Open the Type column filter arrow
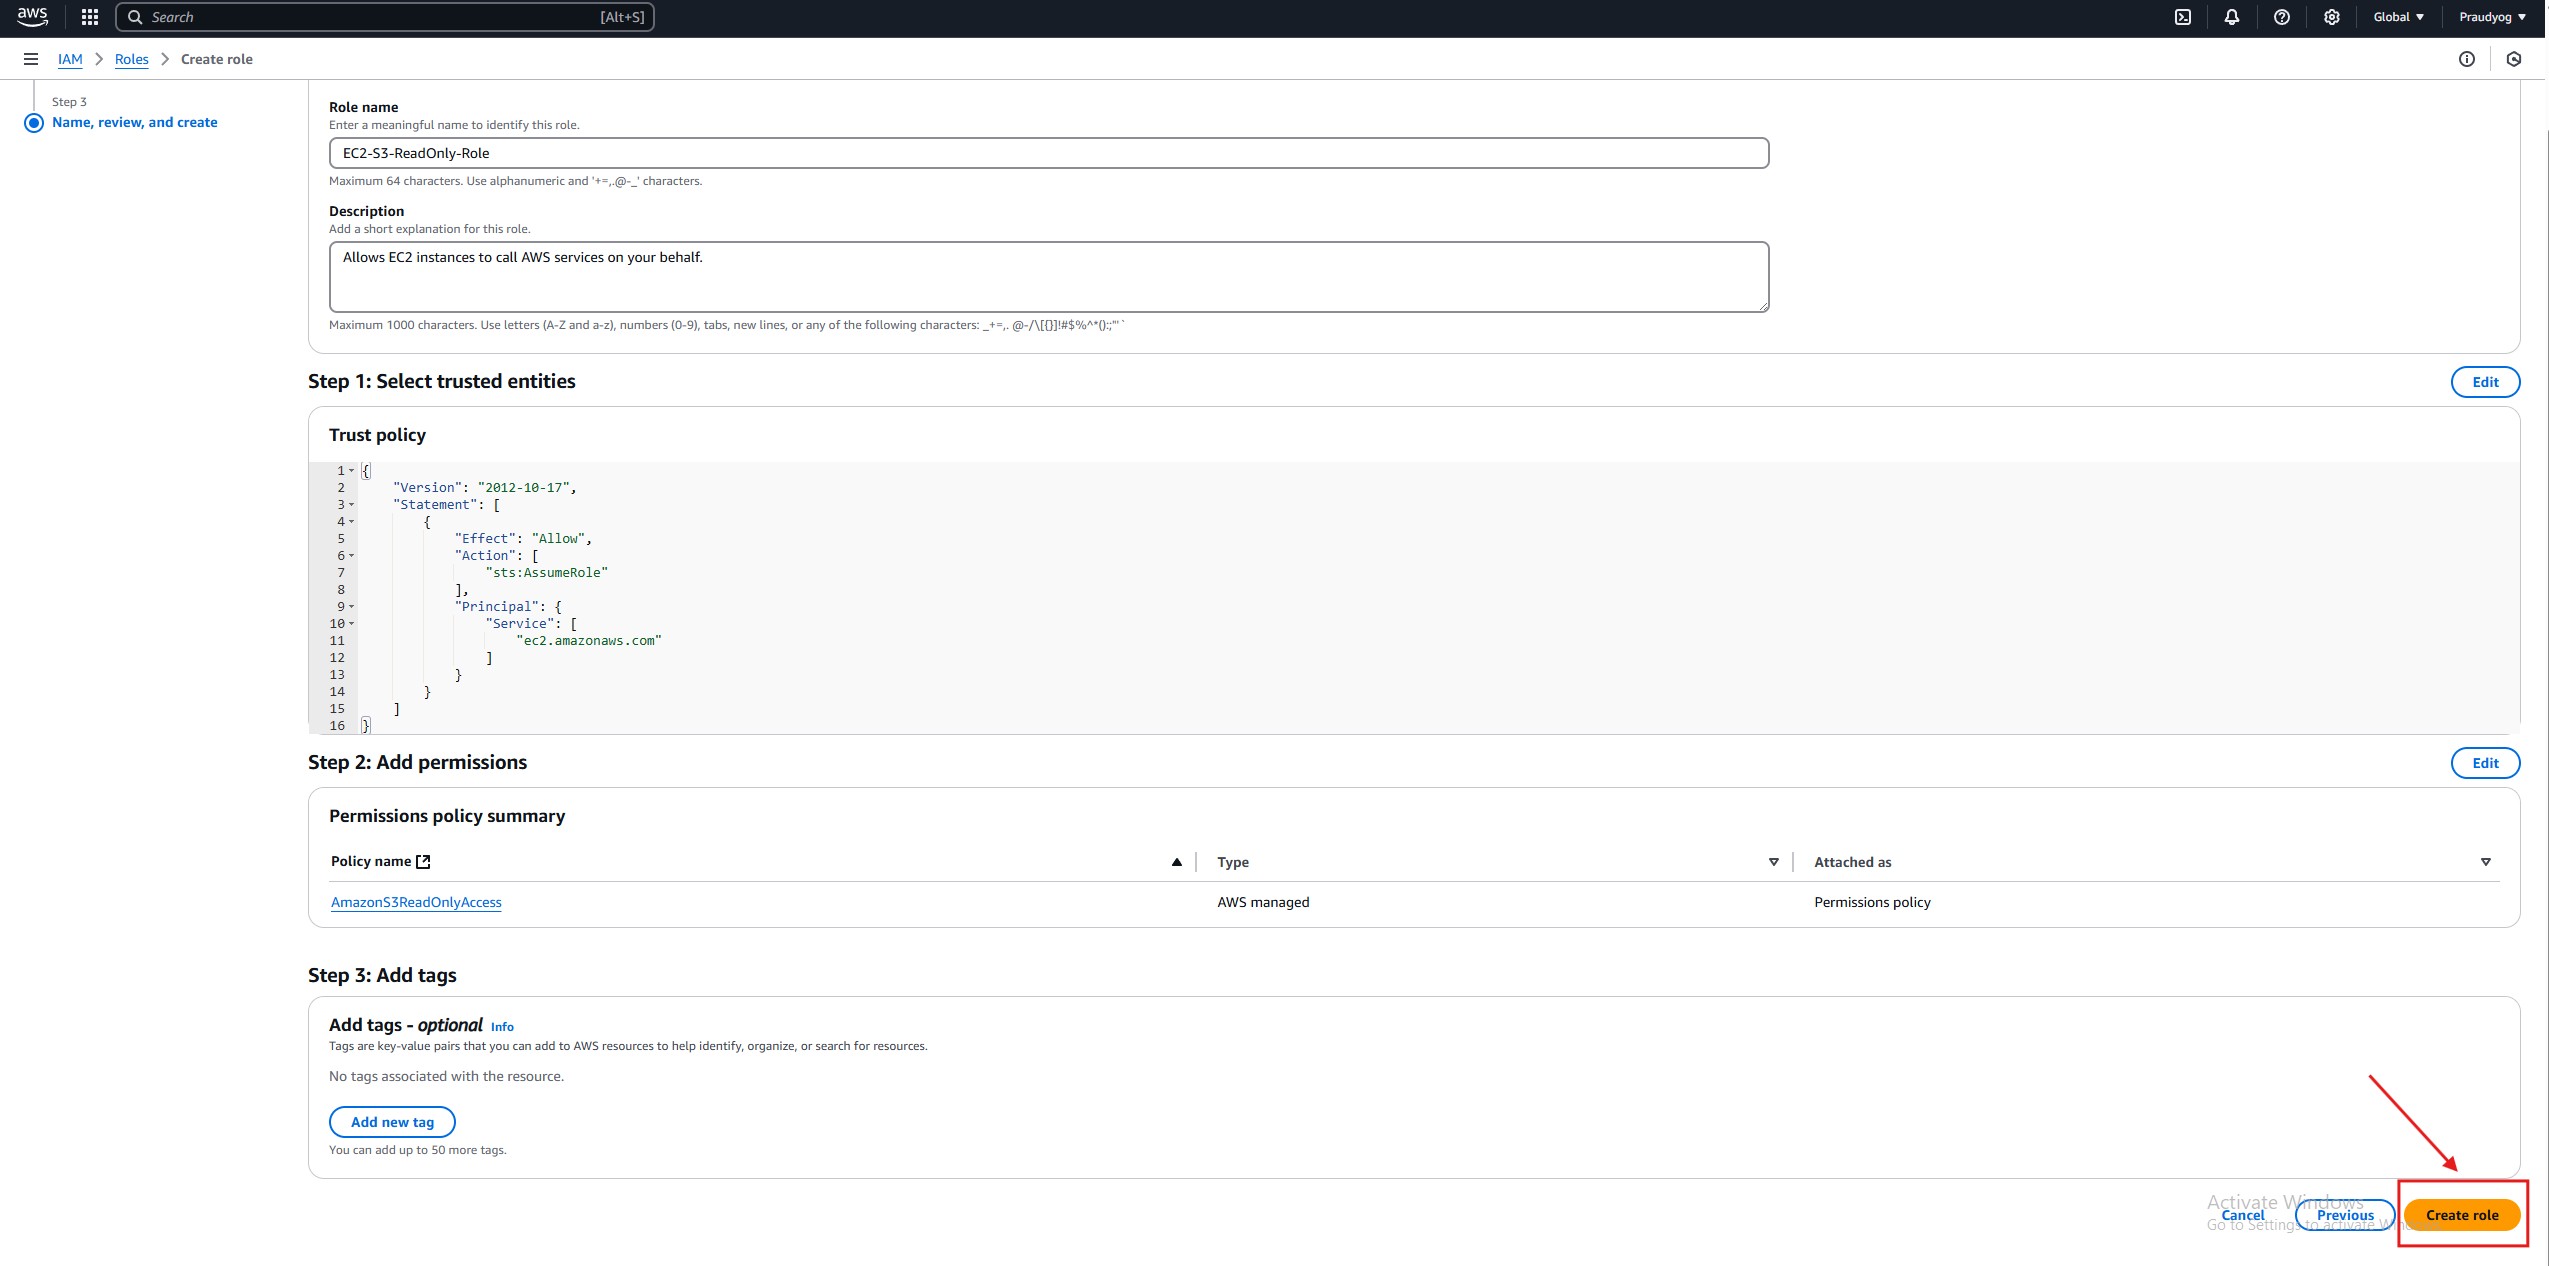2549x1266 pixels. [1773, 862]
